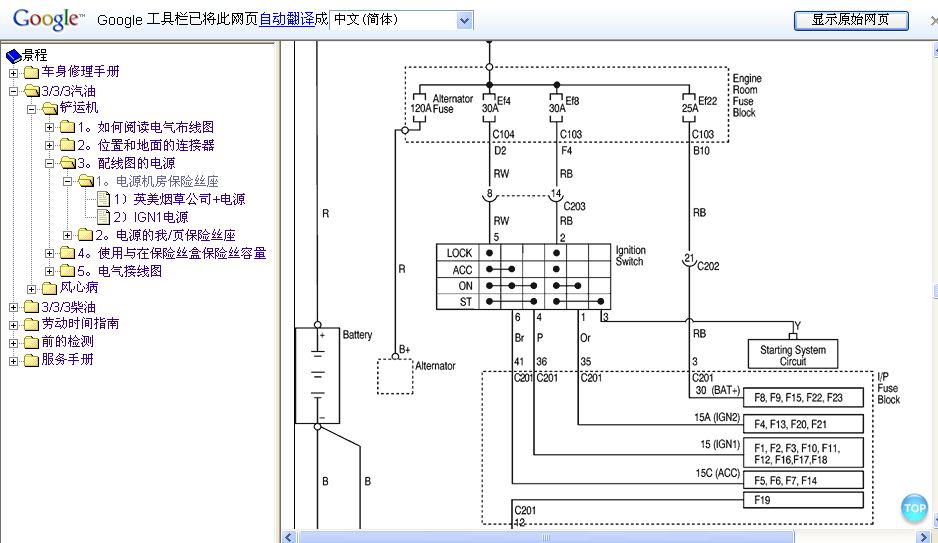938x543 pixels.
Task: Expand 4。使用与在保险丝盒保险丝容量 node
Action: coord(50,253)
